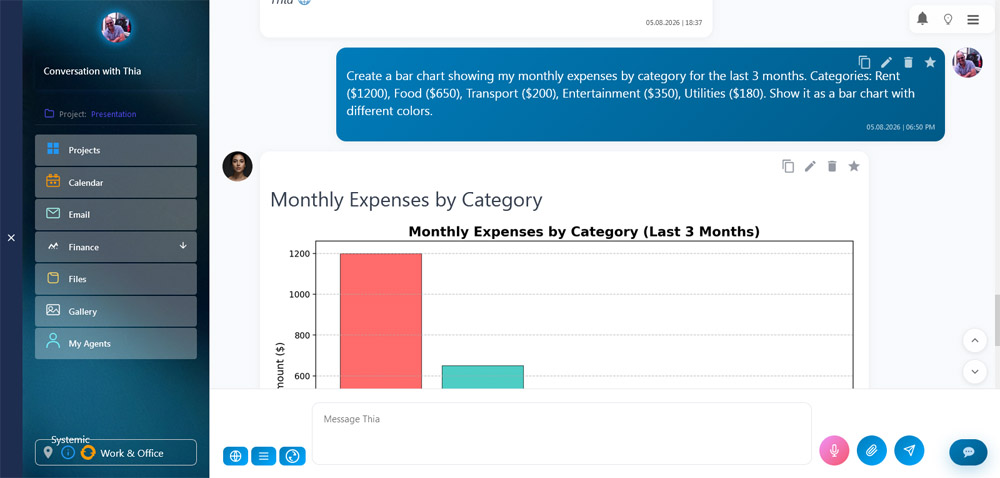
Task: Click the earth button left of message box
Action: [292, 456]
